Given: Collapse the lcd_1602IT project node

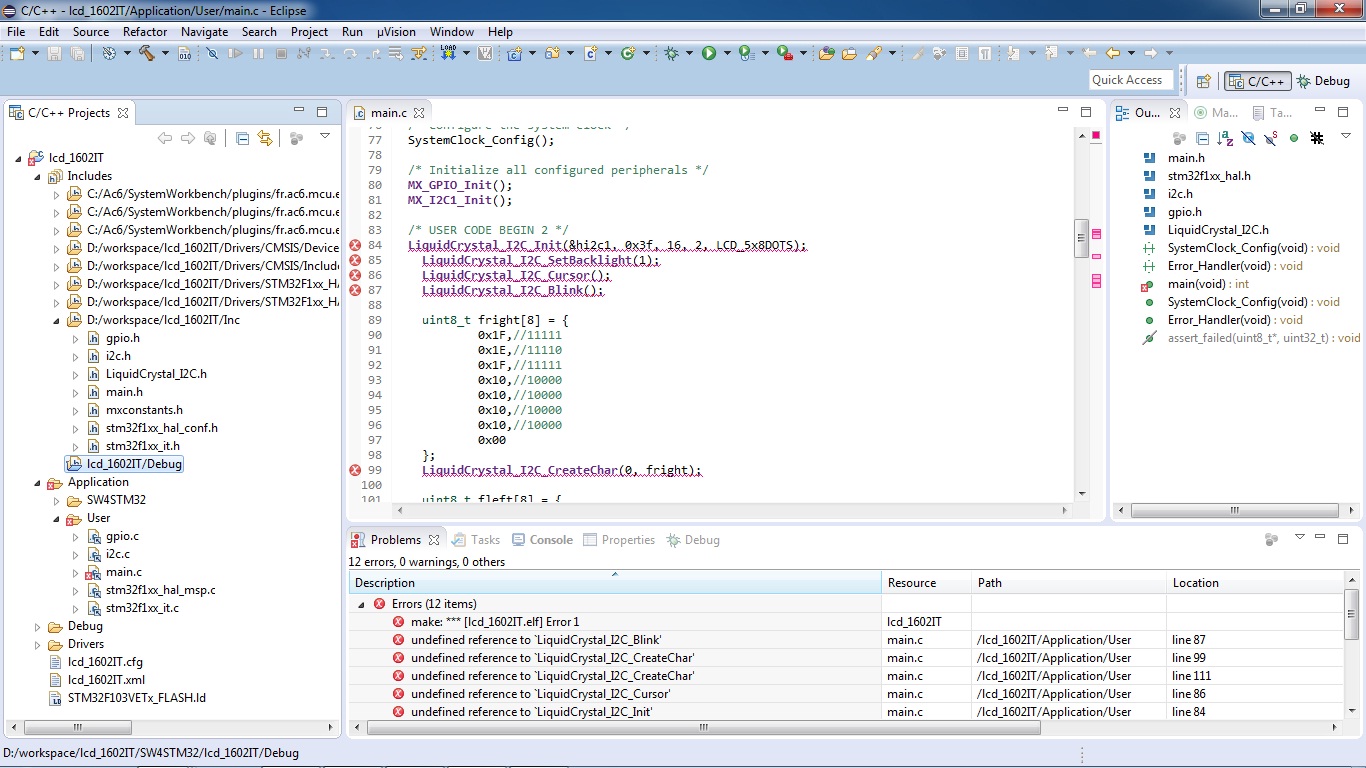Looking at the screenshot, I should pos(19,158).
